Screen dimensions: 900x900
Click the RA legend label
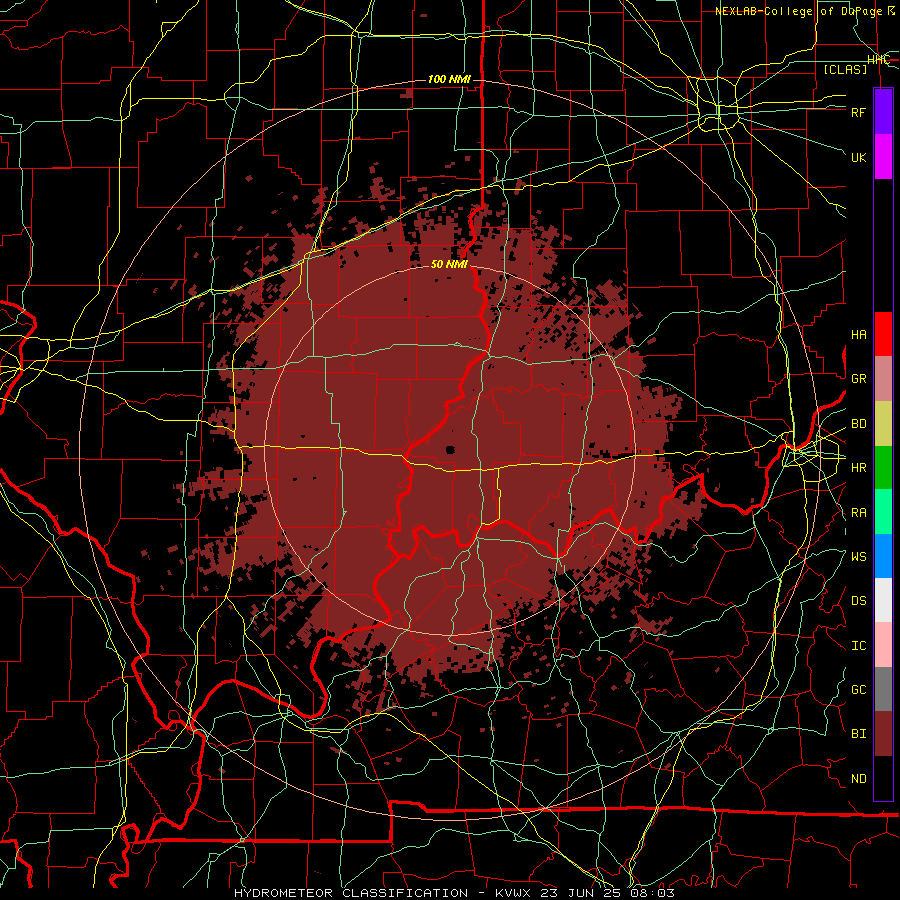pyautogui.click(x=858, y=513)
